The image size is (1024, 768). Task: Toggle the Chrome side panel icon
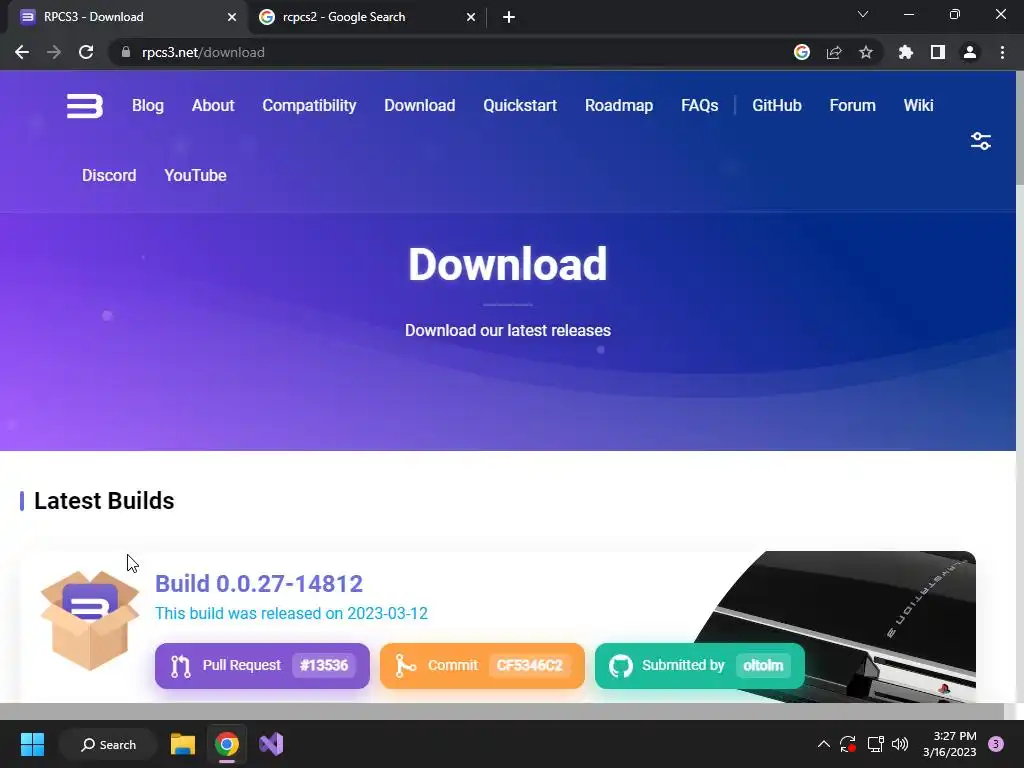click(x=938, y=52)
